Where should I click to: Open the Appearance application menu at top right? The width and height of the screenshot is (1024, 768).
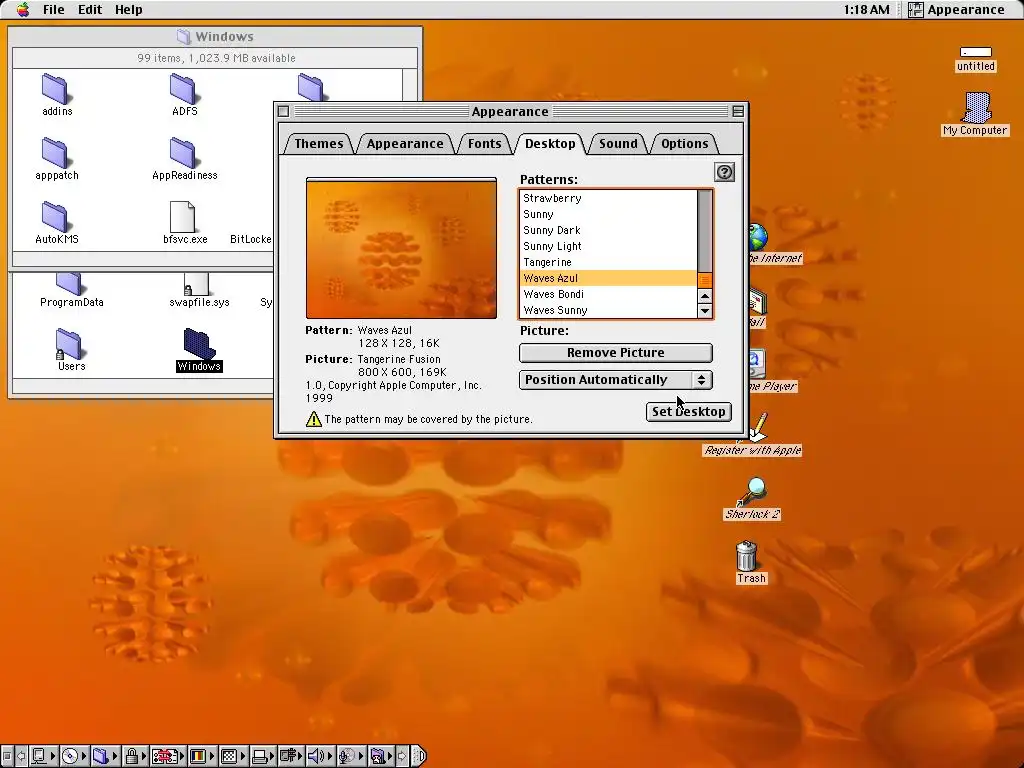click(957, 9)
